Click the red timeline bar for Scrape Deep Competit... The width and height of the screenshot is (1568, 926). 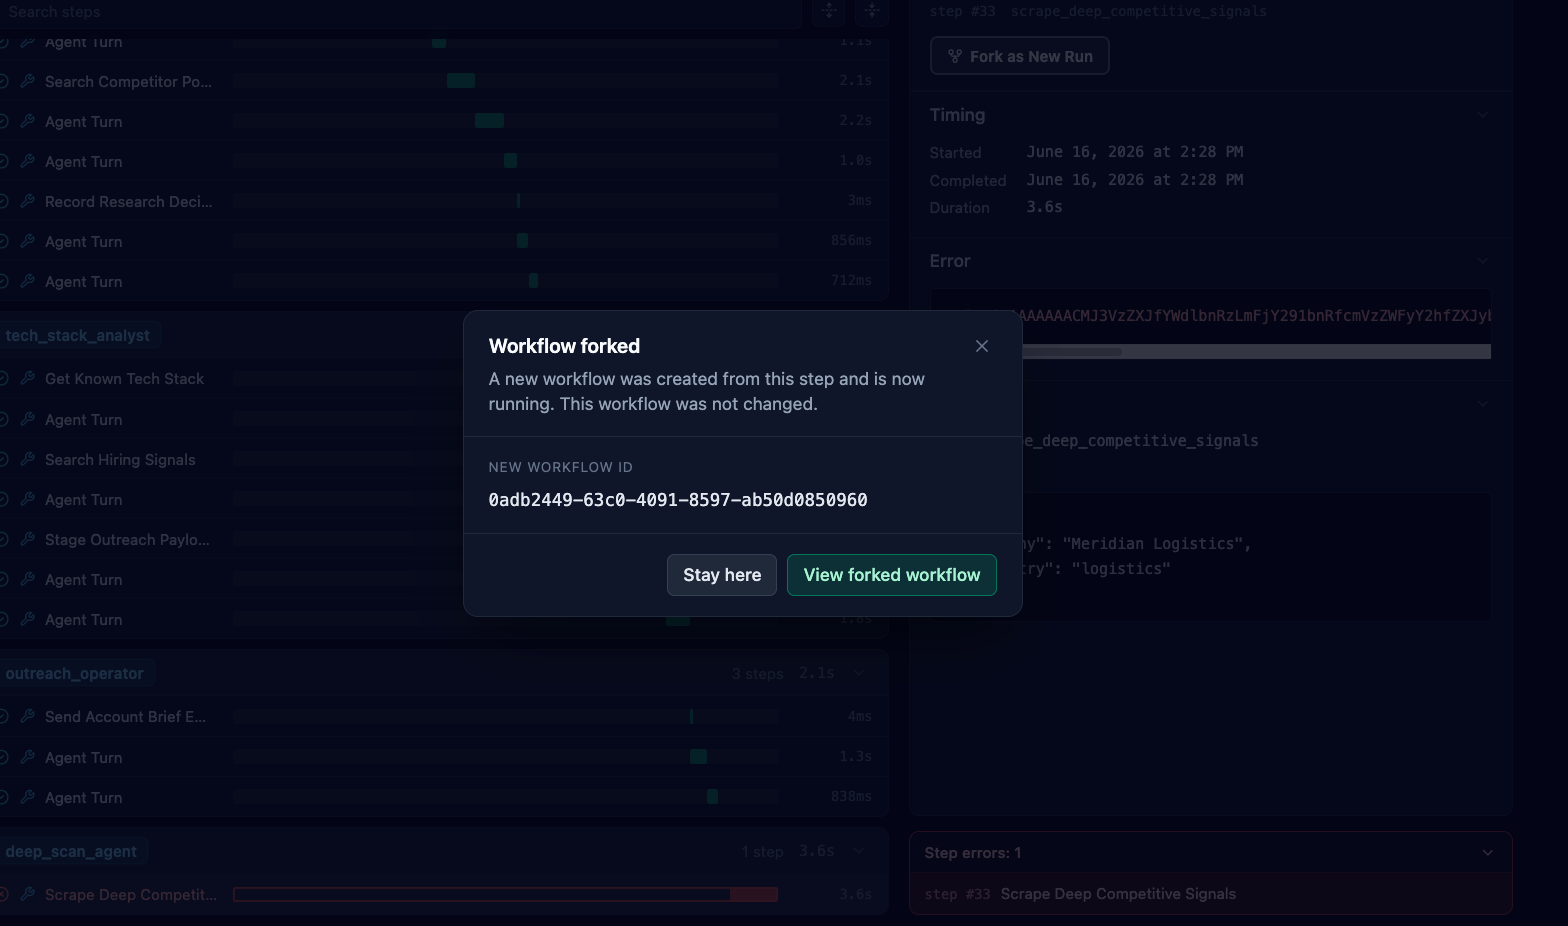tap(505, 894)
